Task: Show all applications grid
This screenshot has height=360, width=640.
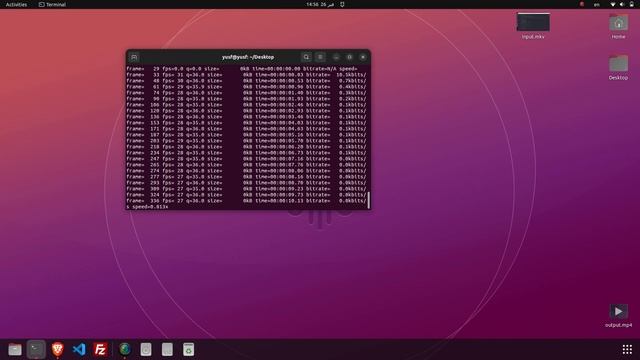Action: coord(627,349)
